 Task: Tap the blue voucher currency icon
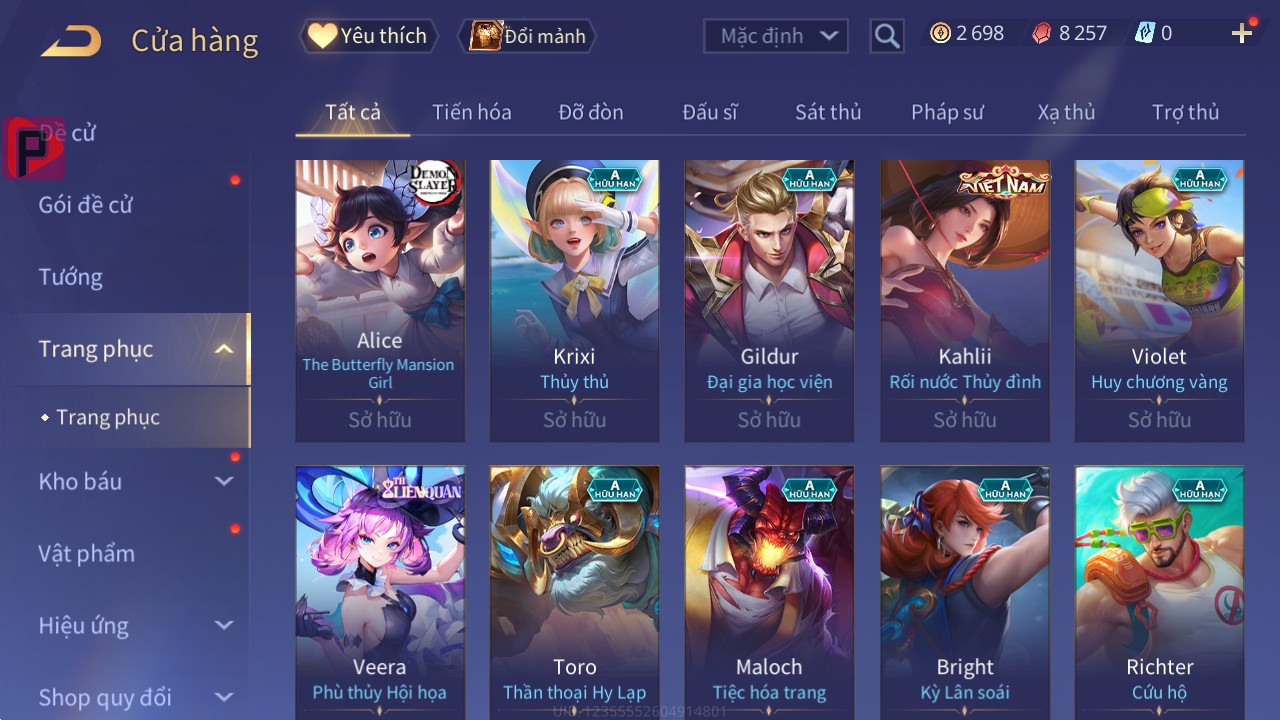1145,33
